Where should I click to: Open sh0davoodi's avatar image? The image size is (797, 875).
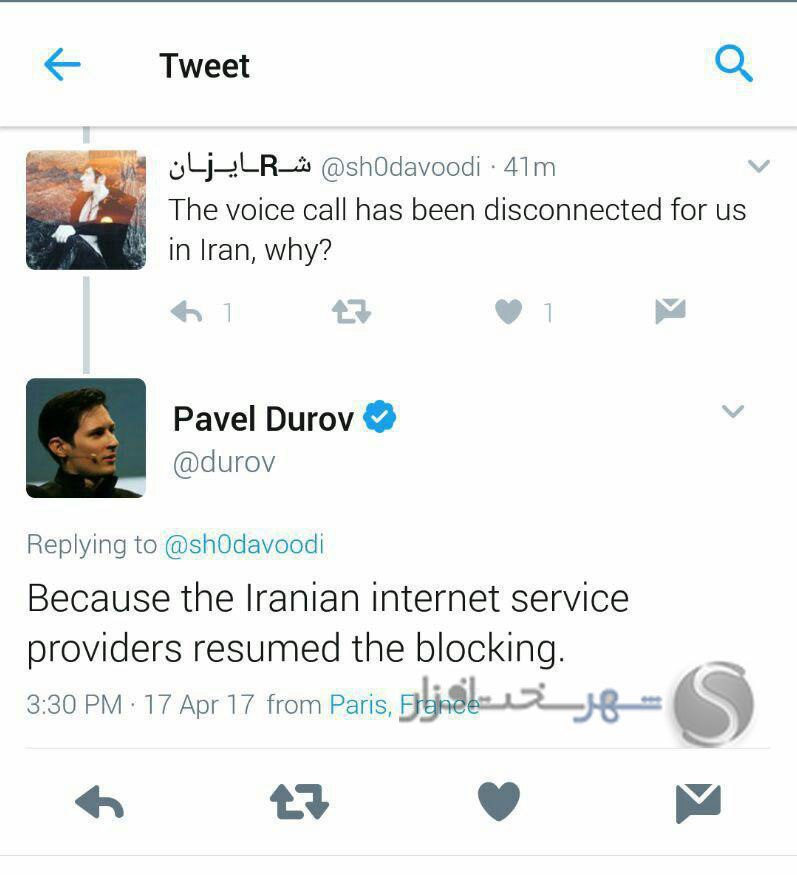86,210
